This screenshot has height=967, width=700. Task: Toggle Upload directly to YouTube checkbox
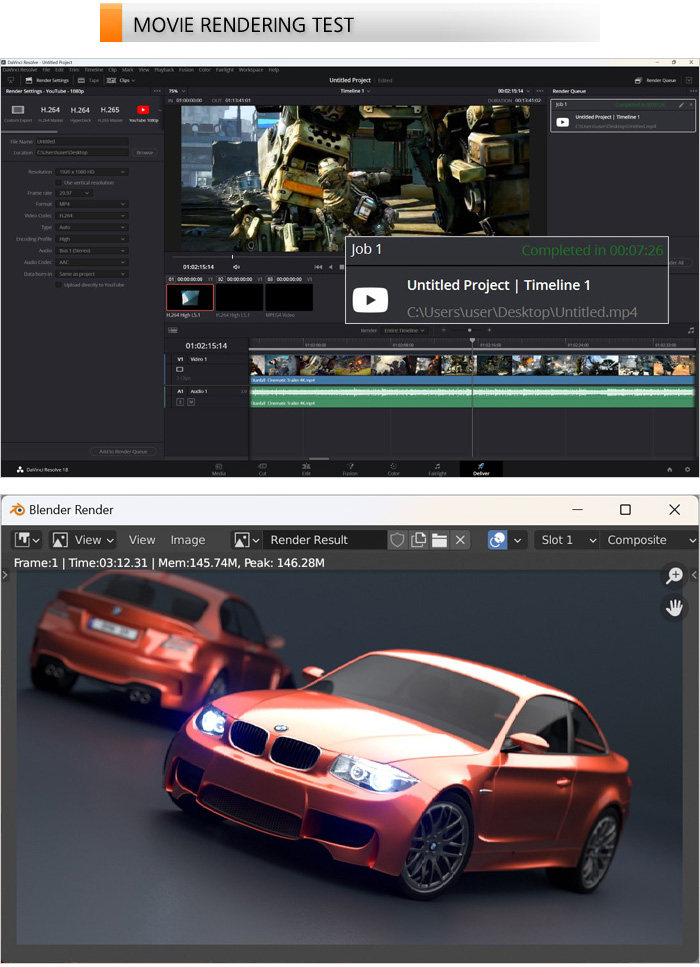(x=59, y=285)
